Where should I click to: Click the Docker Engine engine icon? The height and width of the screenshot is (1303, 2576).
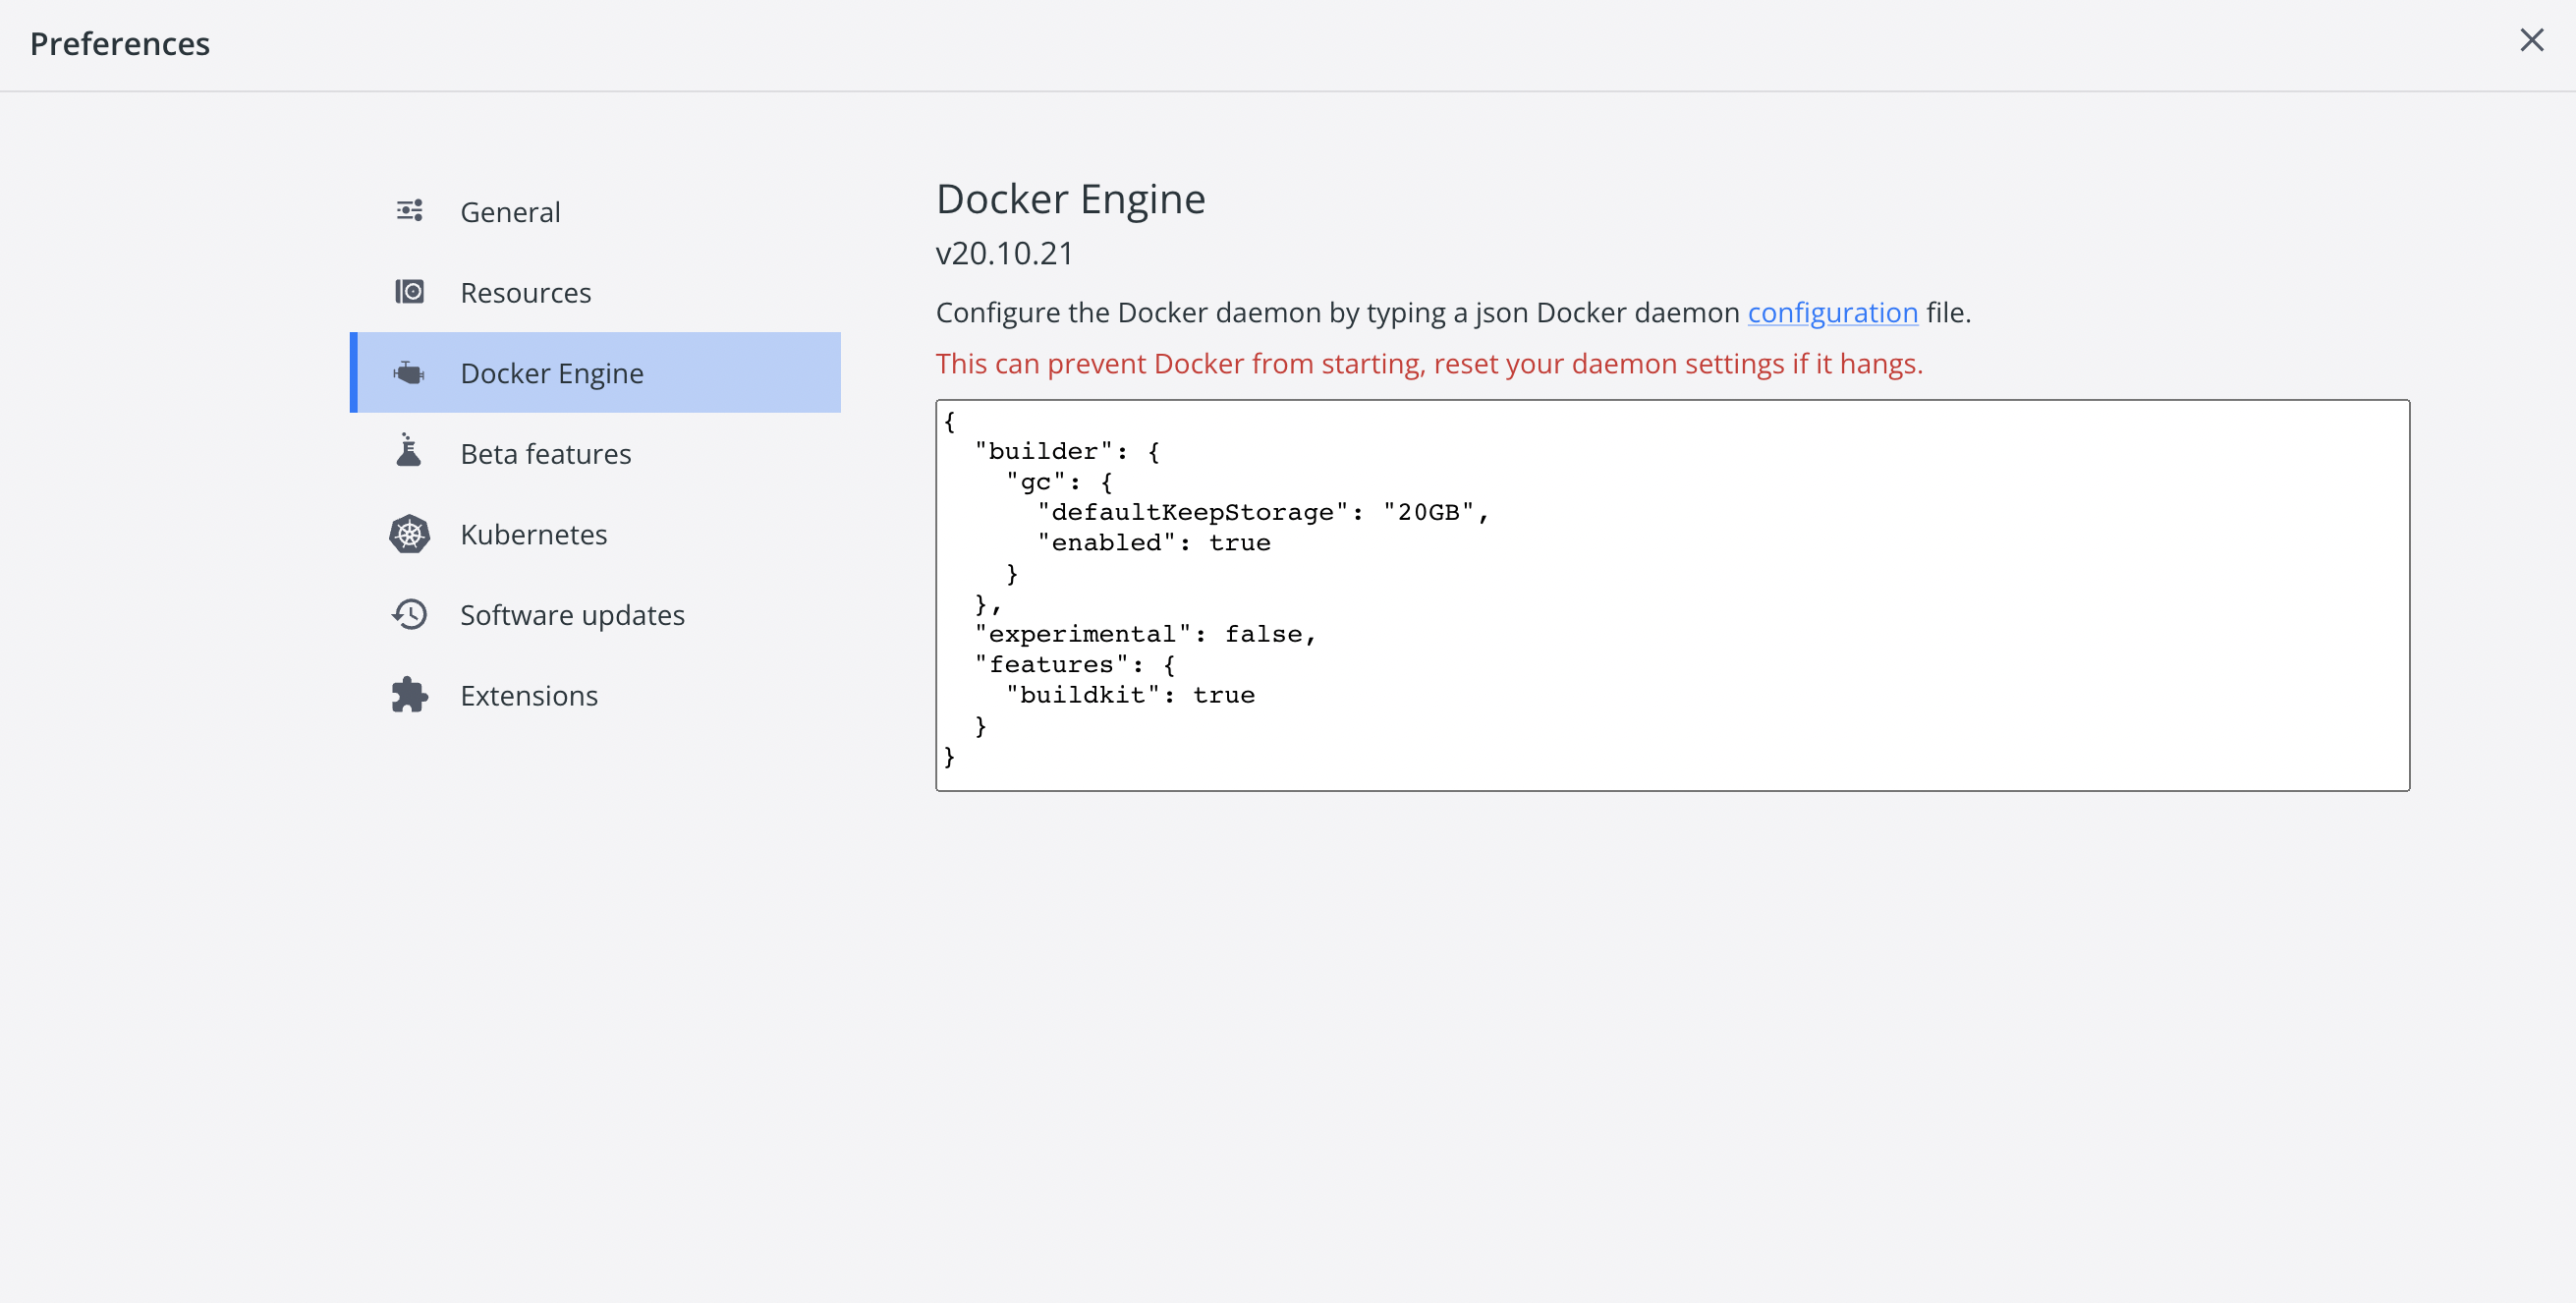409,373
